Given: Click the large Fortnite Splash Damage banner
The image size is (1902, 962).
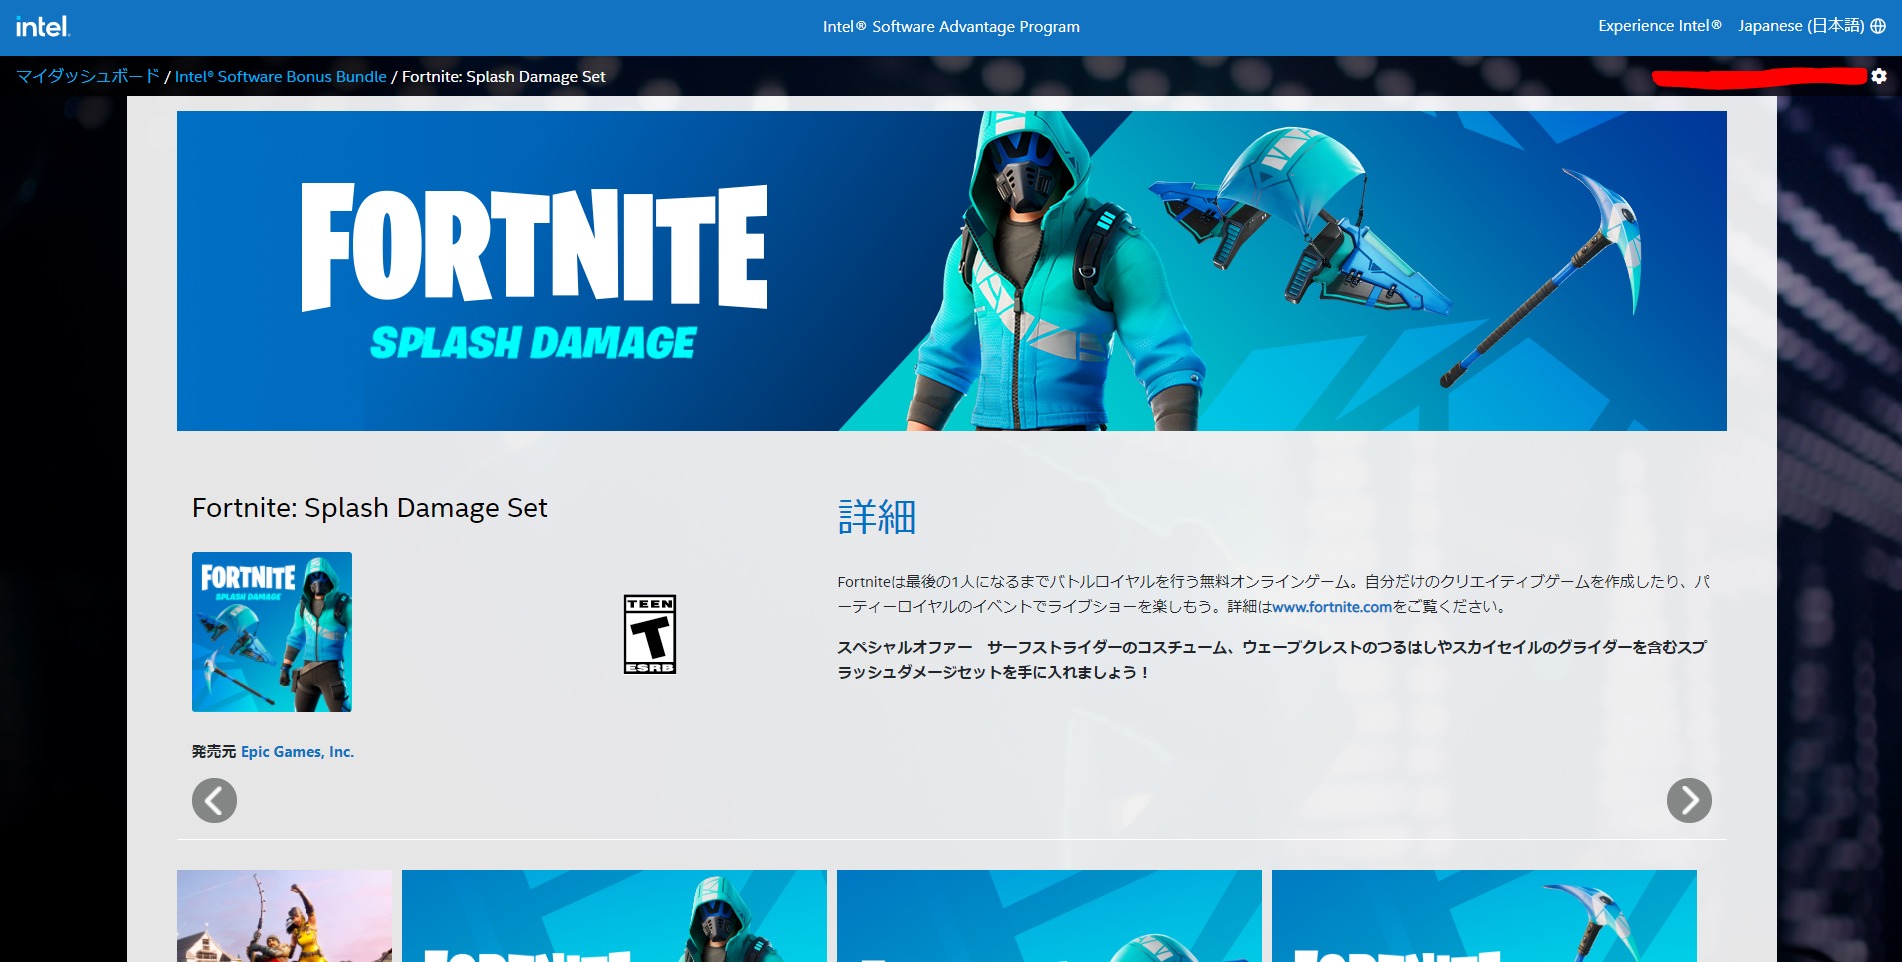Looking at the screenshot, I should 952,271.
